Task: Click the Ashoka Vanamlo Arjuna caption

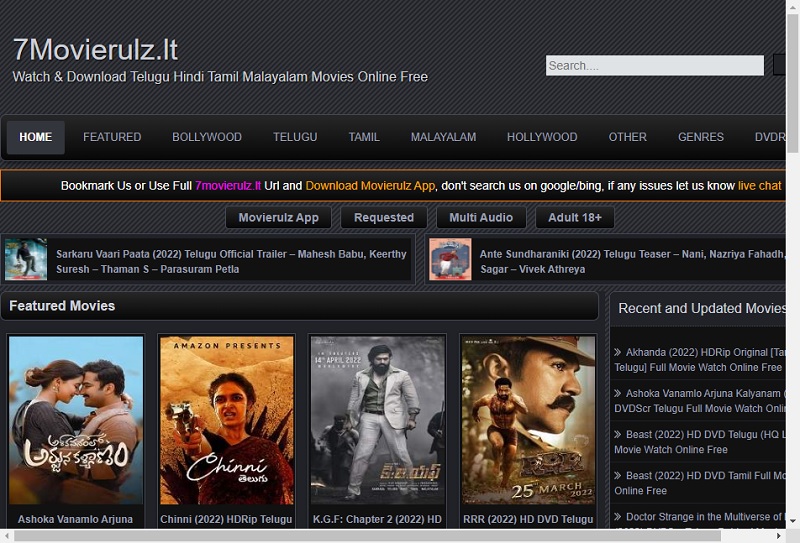Action: tap(76, 520)
